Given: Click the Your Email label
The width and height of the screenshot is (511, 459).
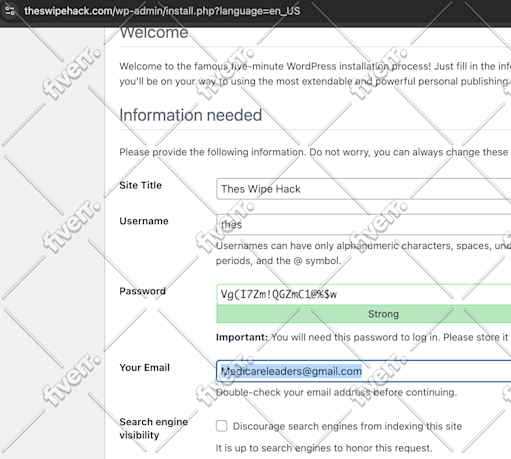Looking at the screenshot, I should click(x=144, y=367).
